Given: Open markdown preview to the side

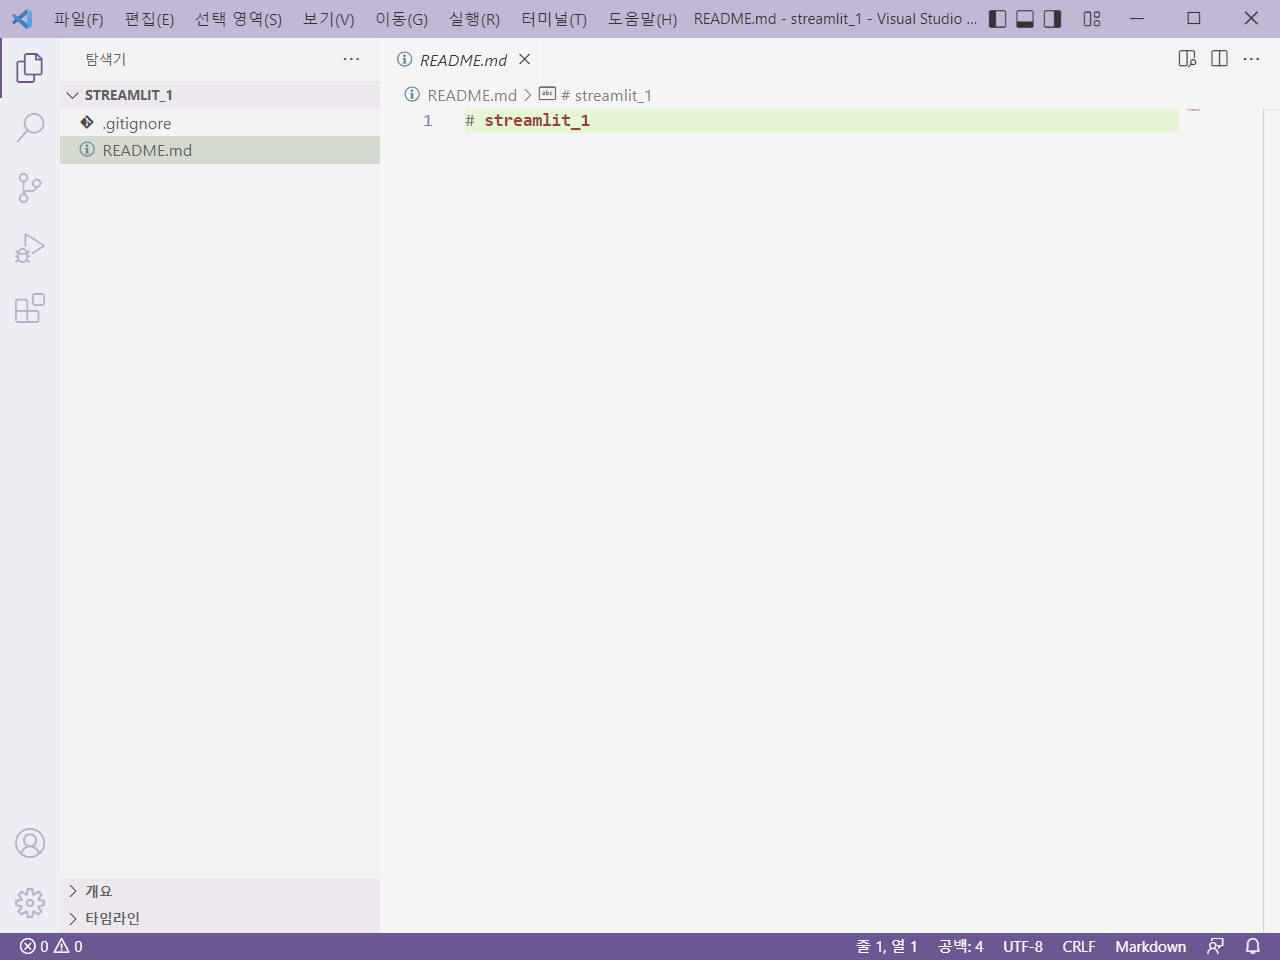Looking at the screenshot, I should pos(1187,59).
